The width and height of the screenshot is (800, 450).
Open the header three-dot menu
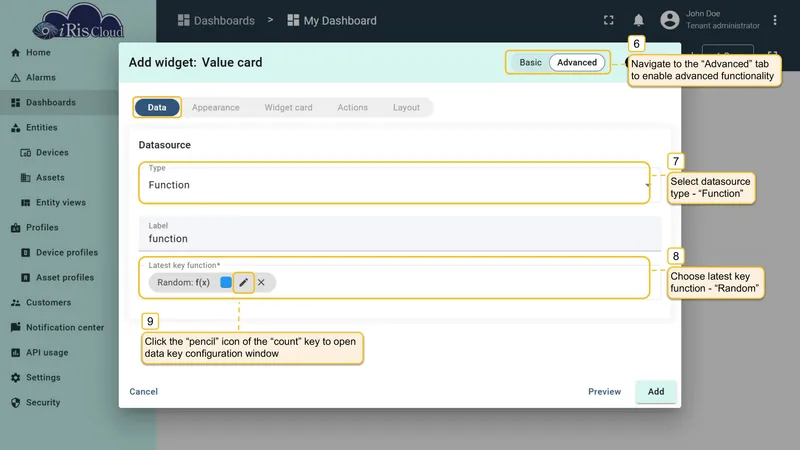pos(774,20)
